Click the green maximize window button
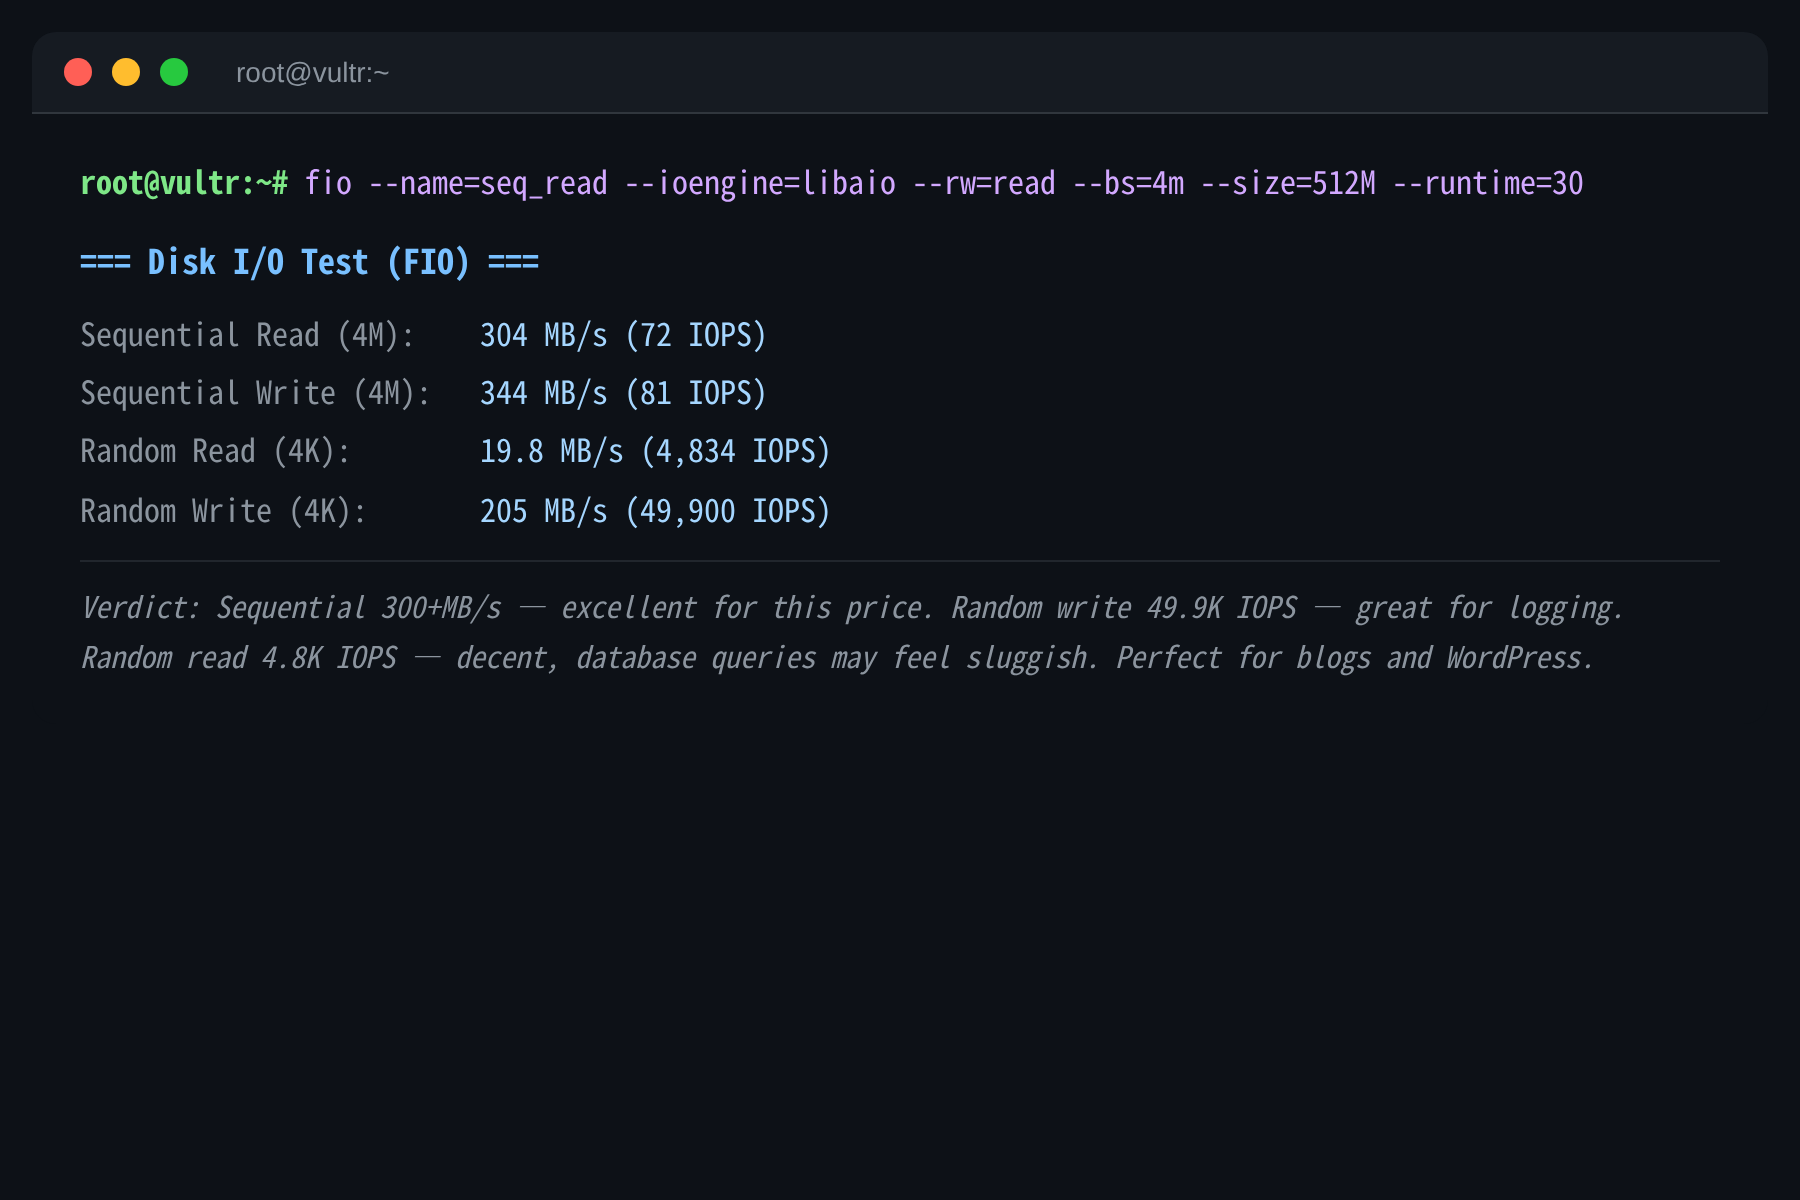Image resolution: width=1800 pixels, height=1200 pixels. click(x=174, y=72)
